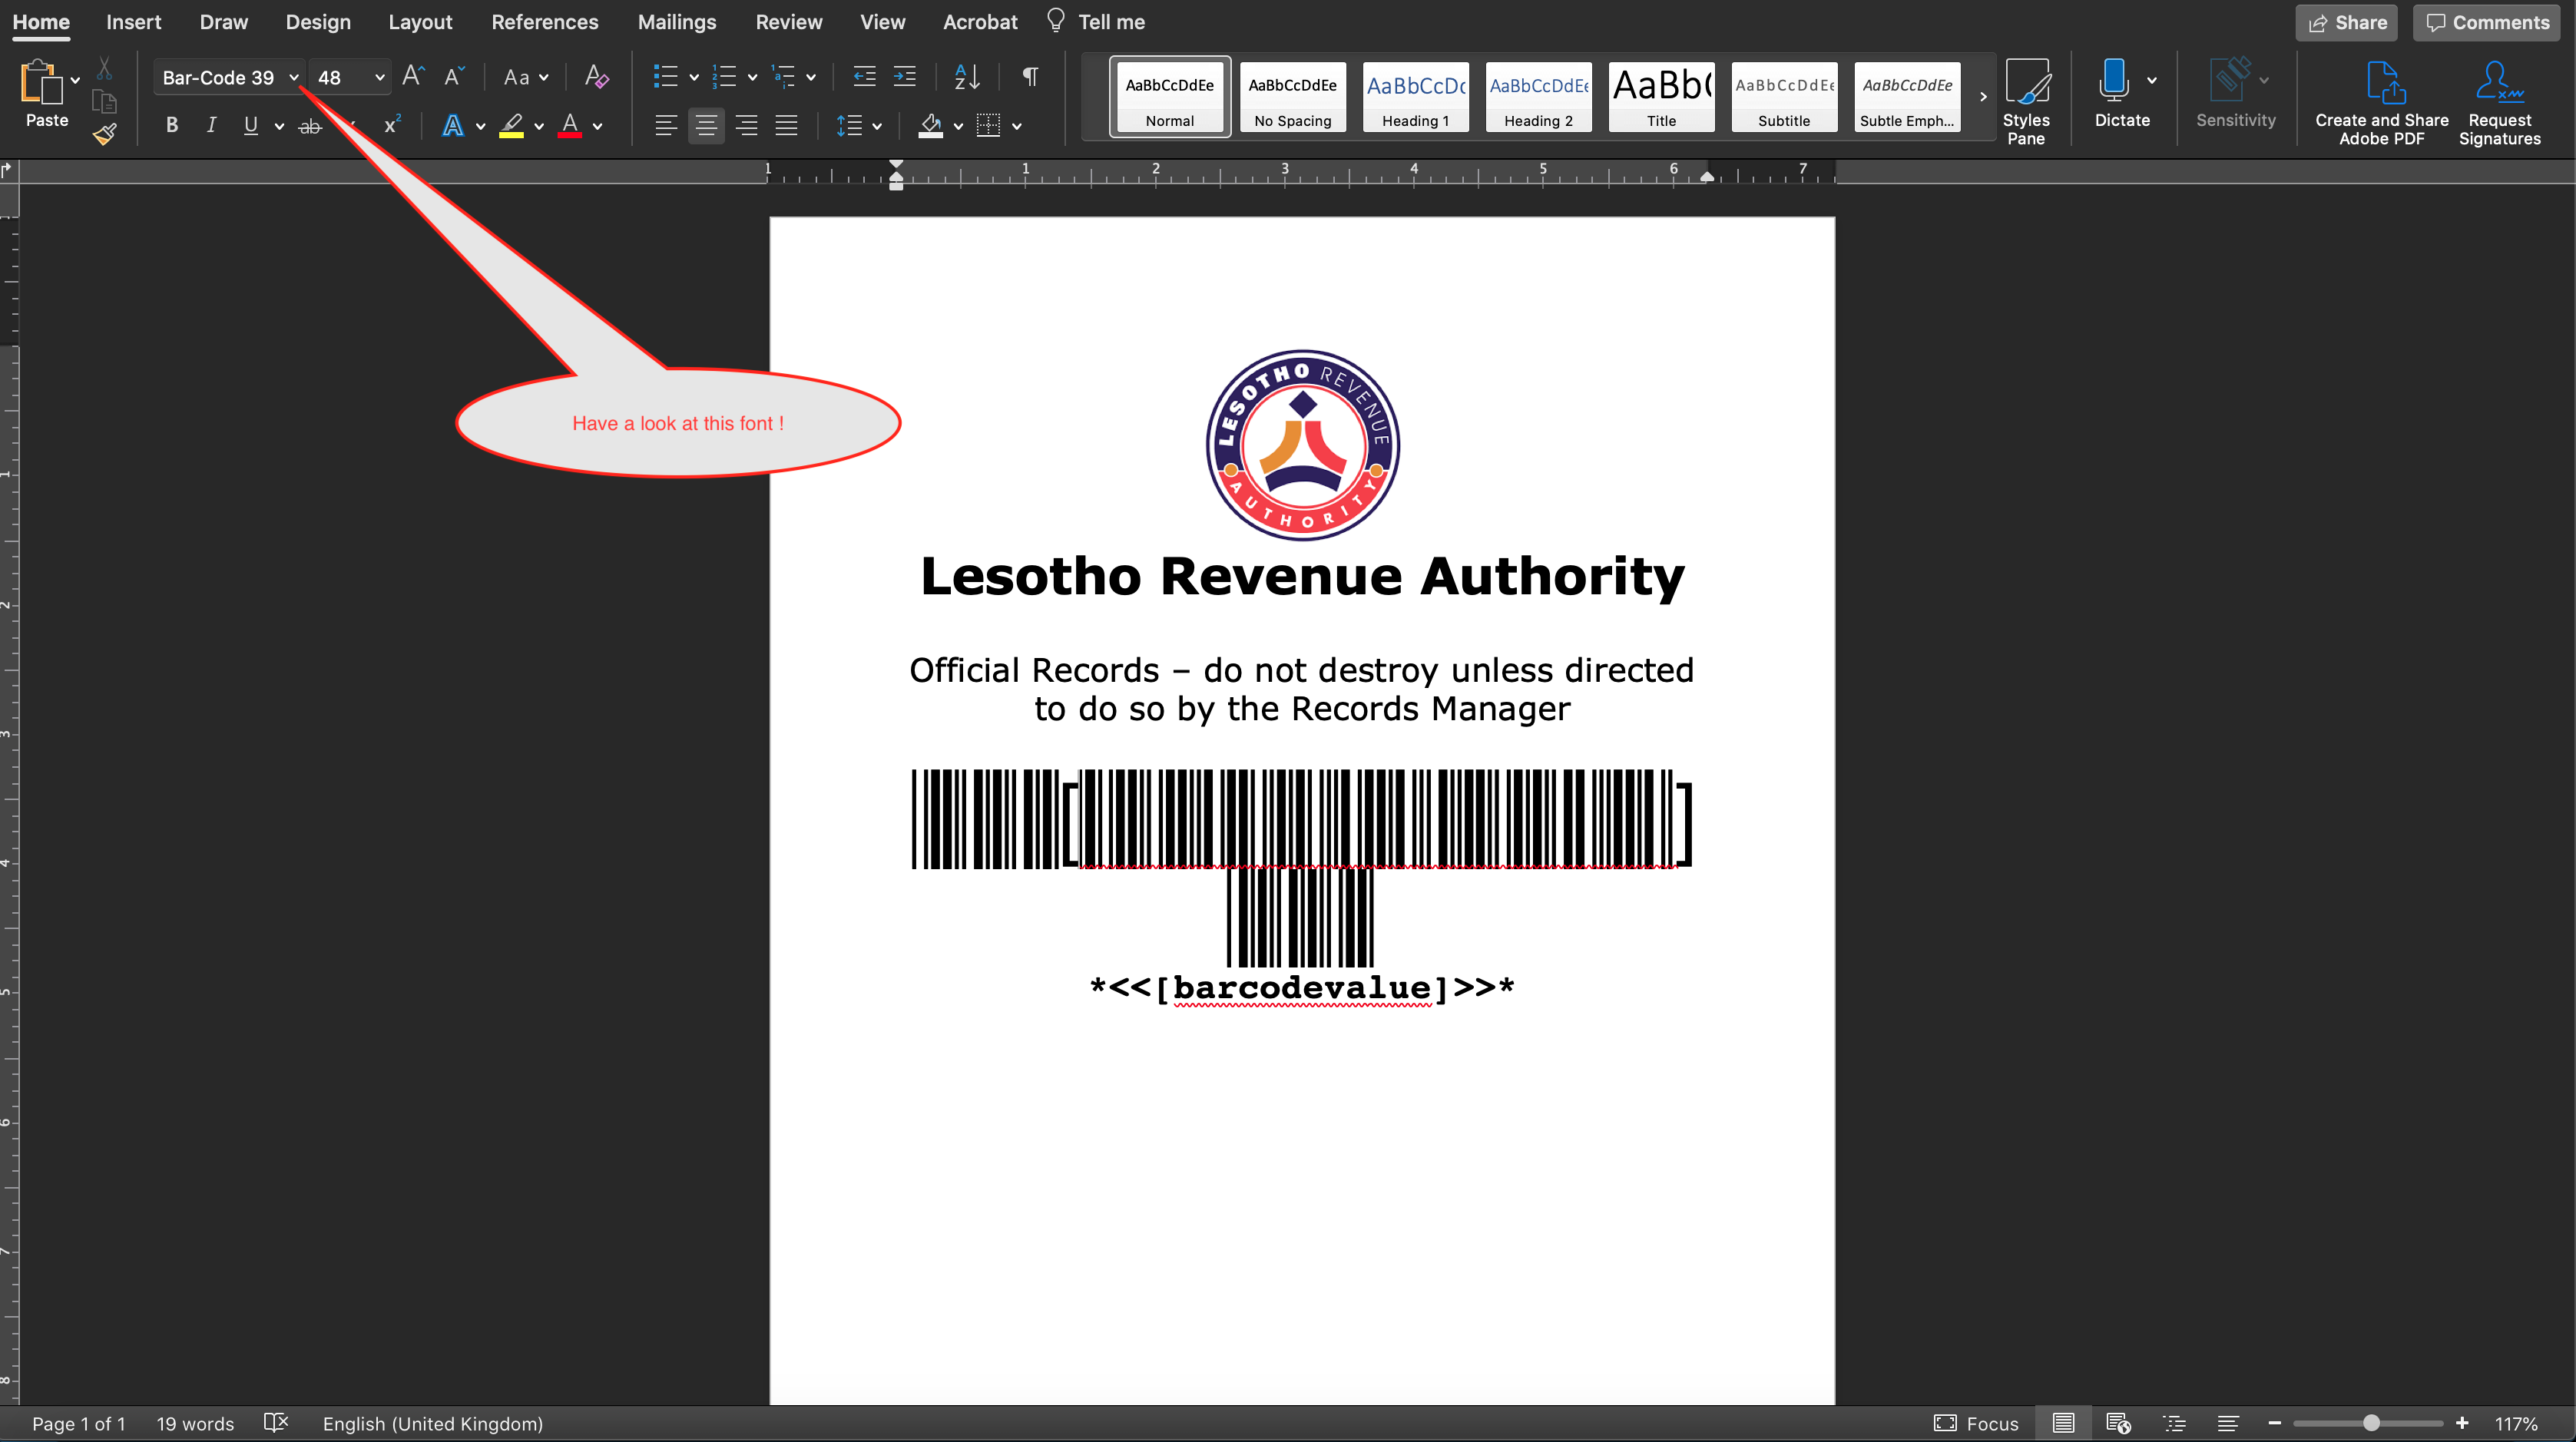Start Dictate with the microphone icon
Screen dimensions: 2576x1442
(x=2113, y=80)
